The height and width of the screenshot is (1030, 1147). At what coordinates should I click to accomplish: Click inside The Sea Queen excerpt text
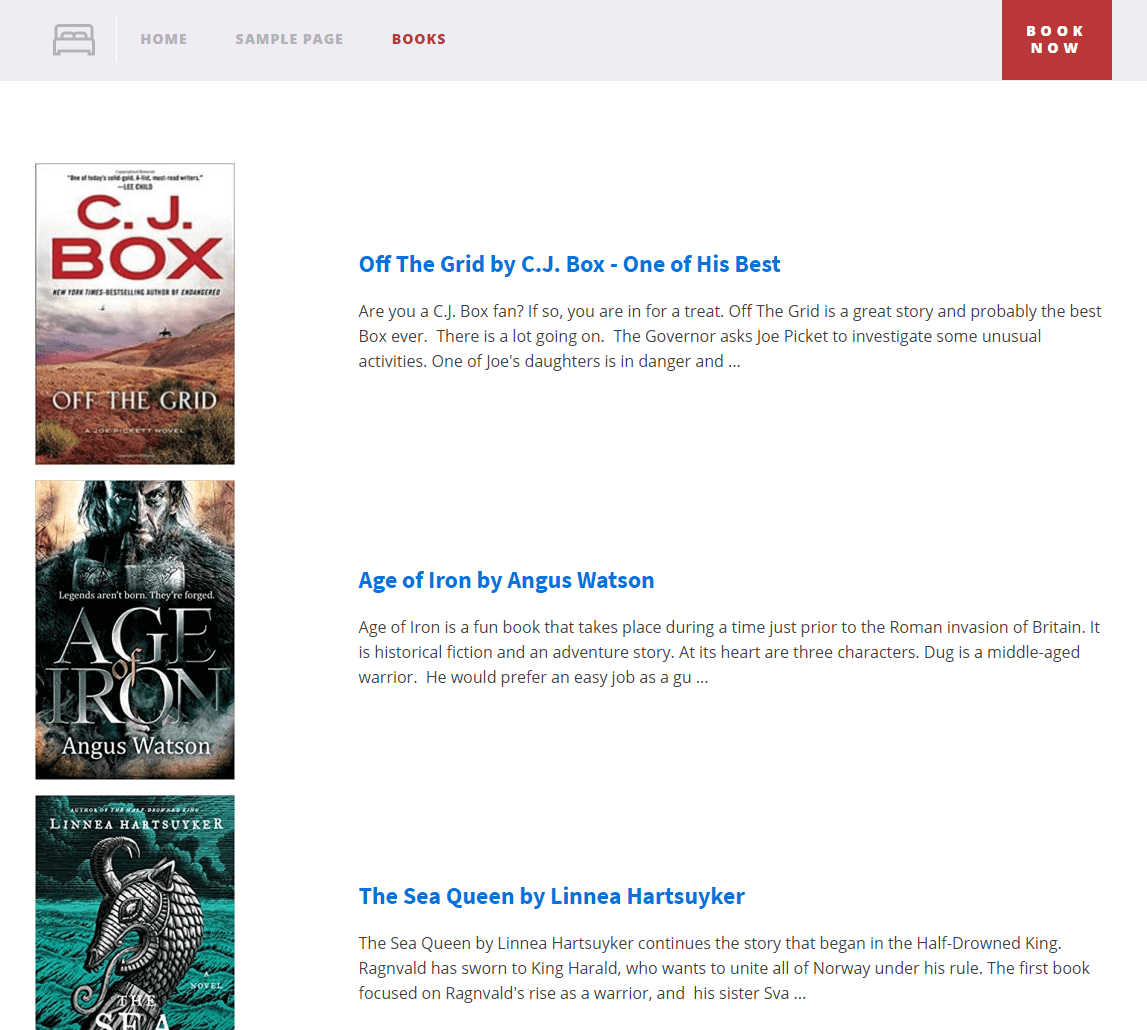700,967
